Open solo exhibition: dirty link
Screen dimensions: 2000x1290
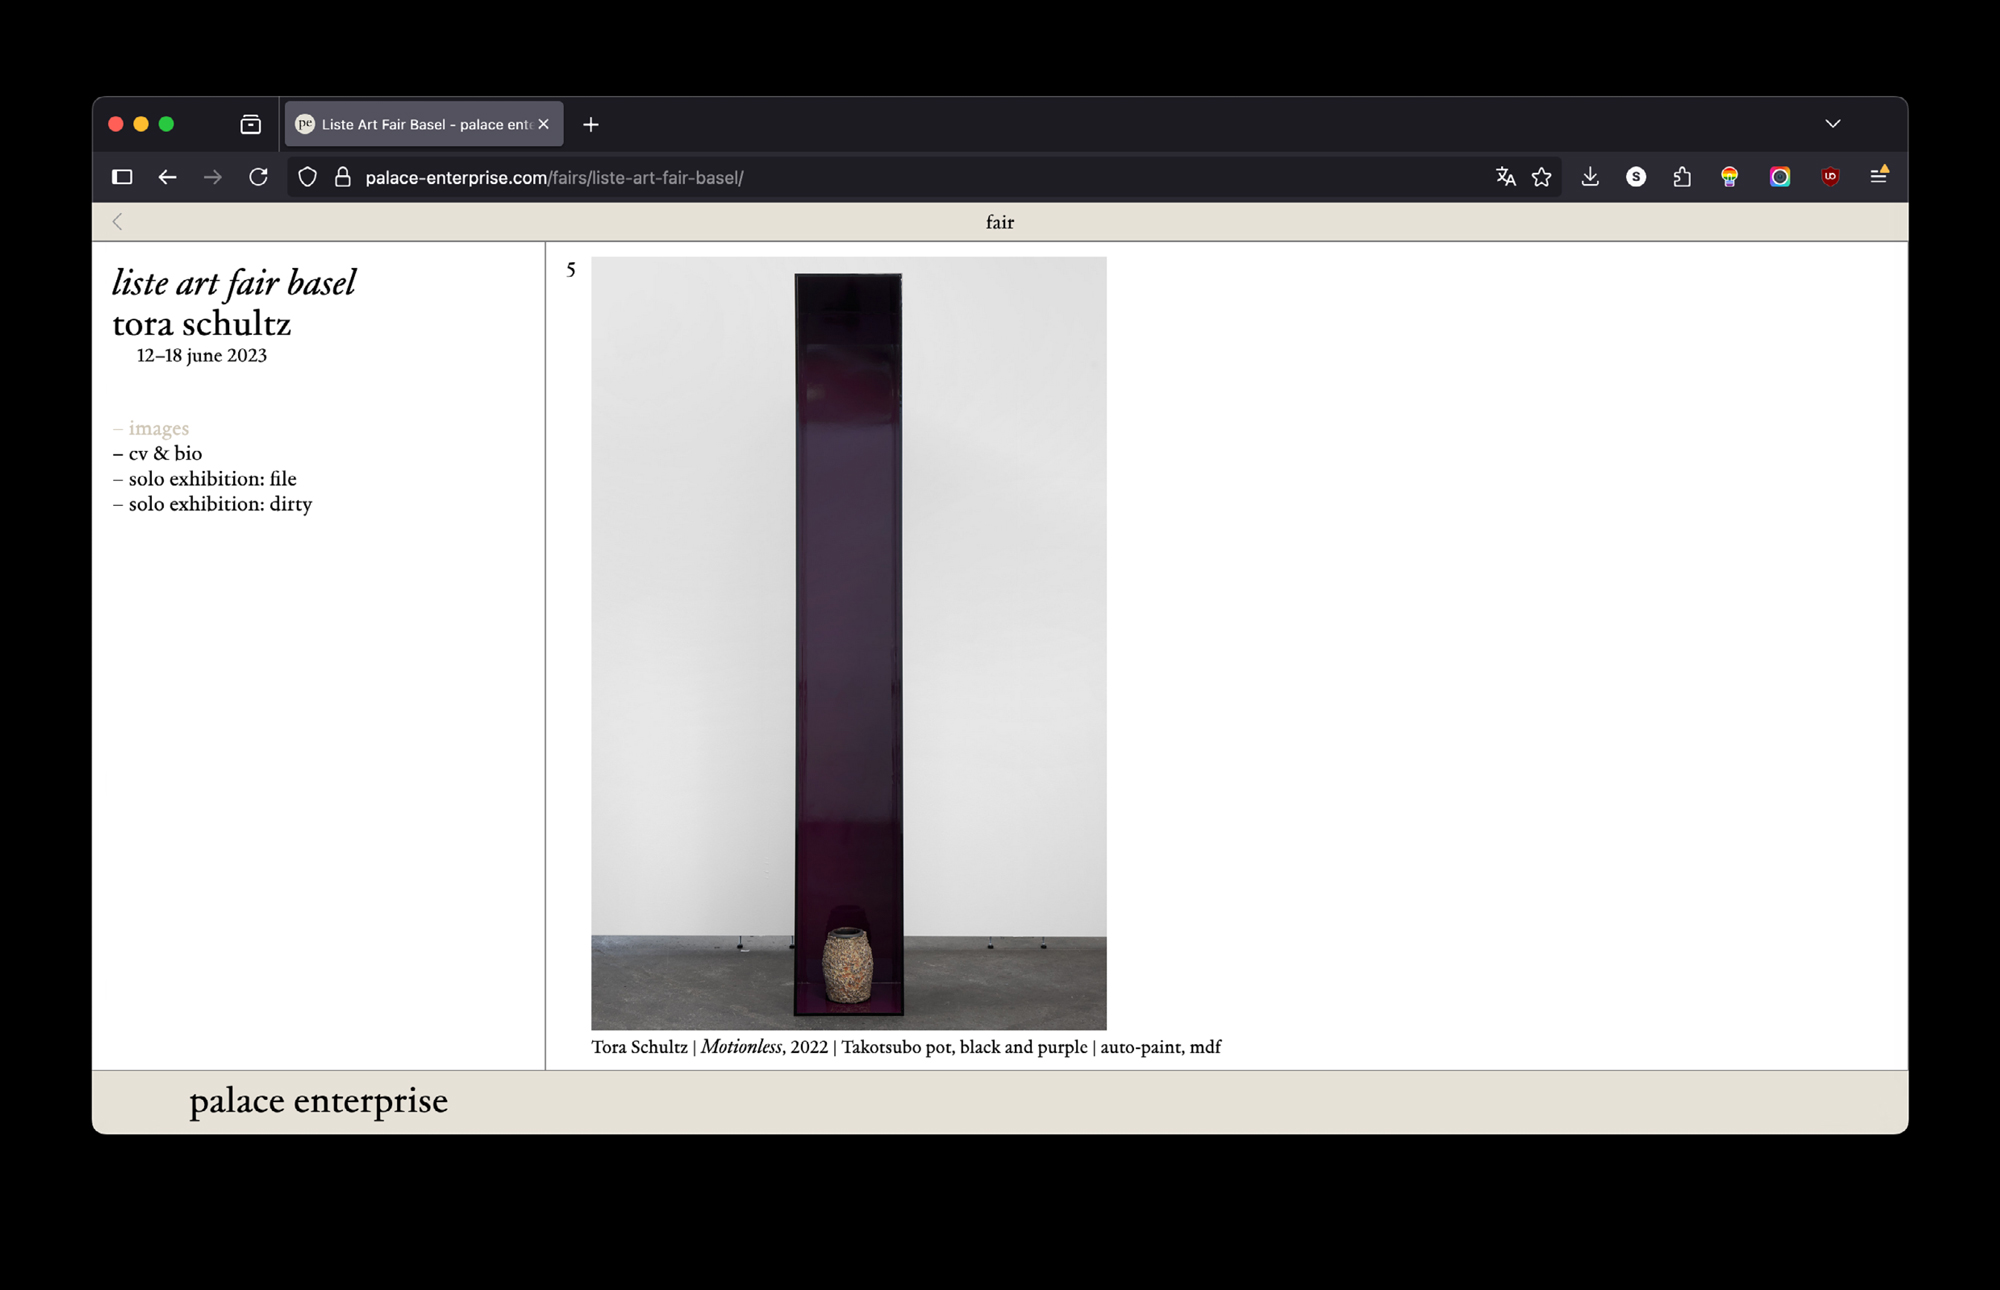[212, 504]
